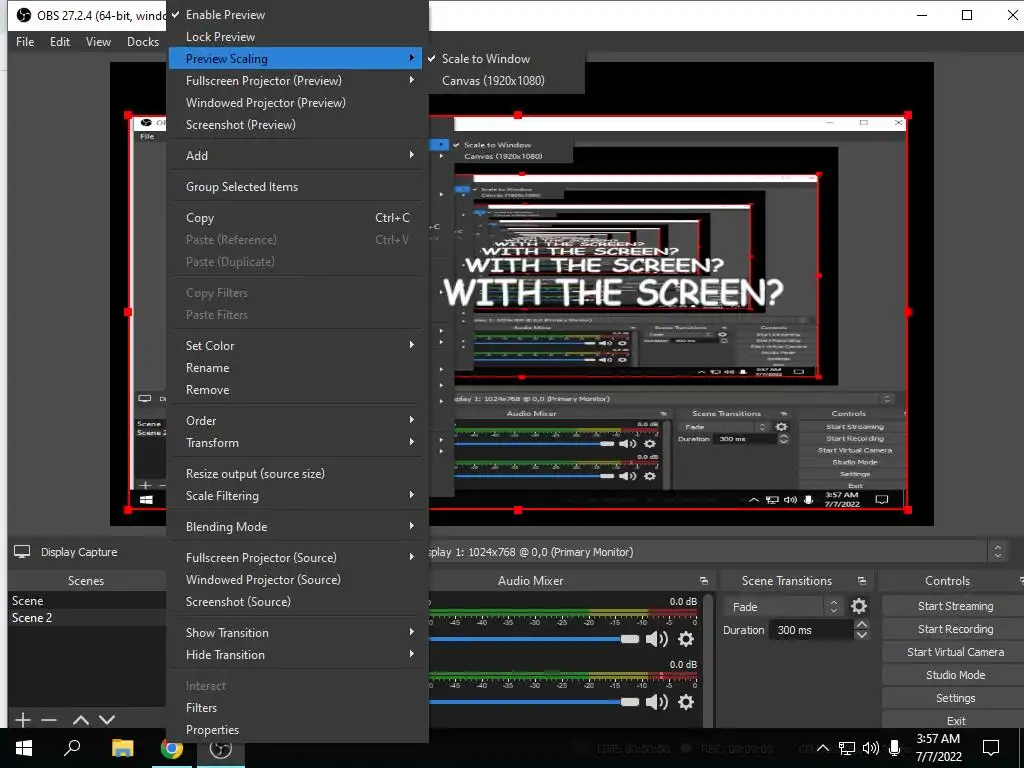
Task: Open settings gear for second audio track
Action: pos(686,702)
